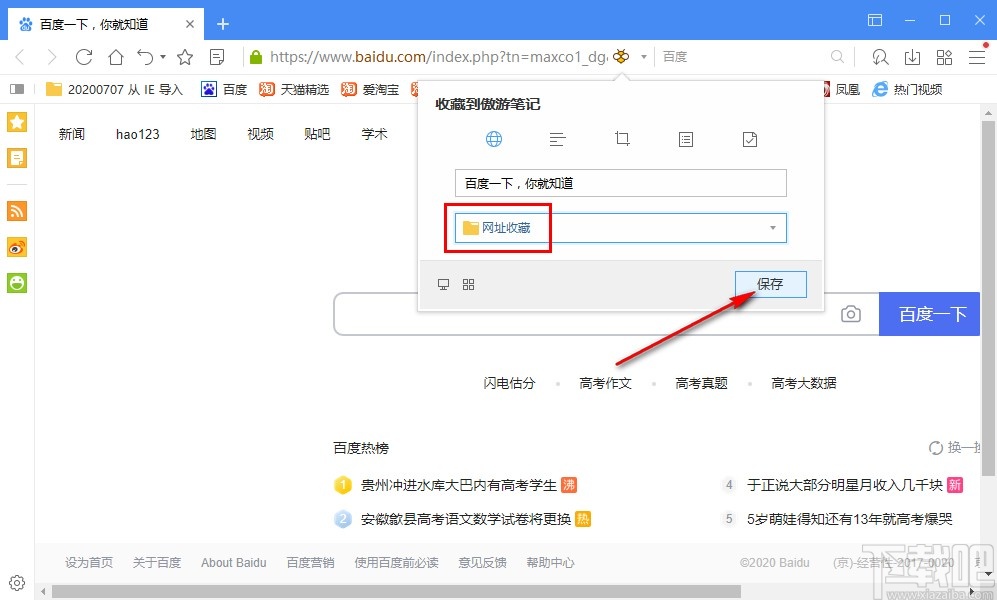Open the Weibo icon in sidebar

point(17,247)
